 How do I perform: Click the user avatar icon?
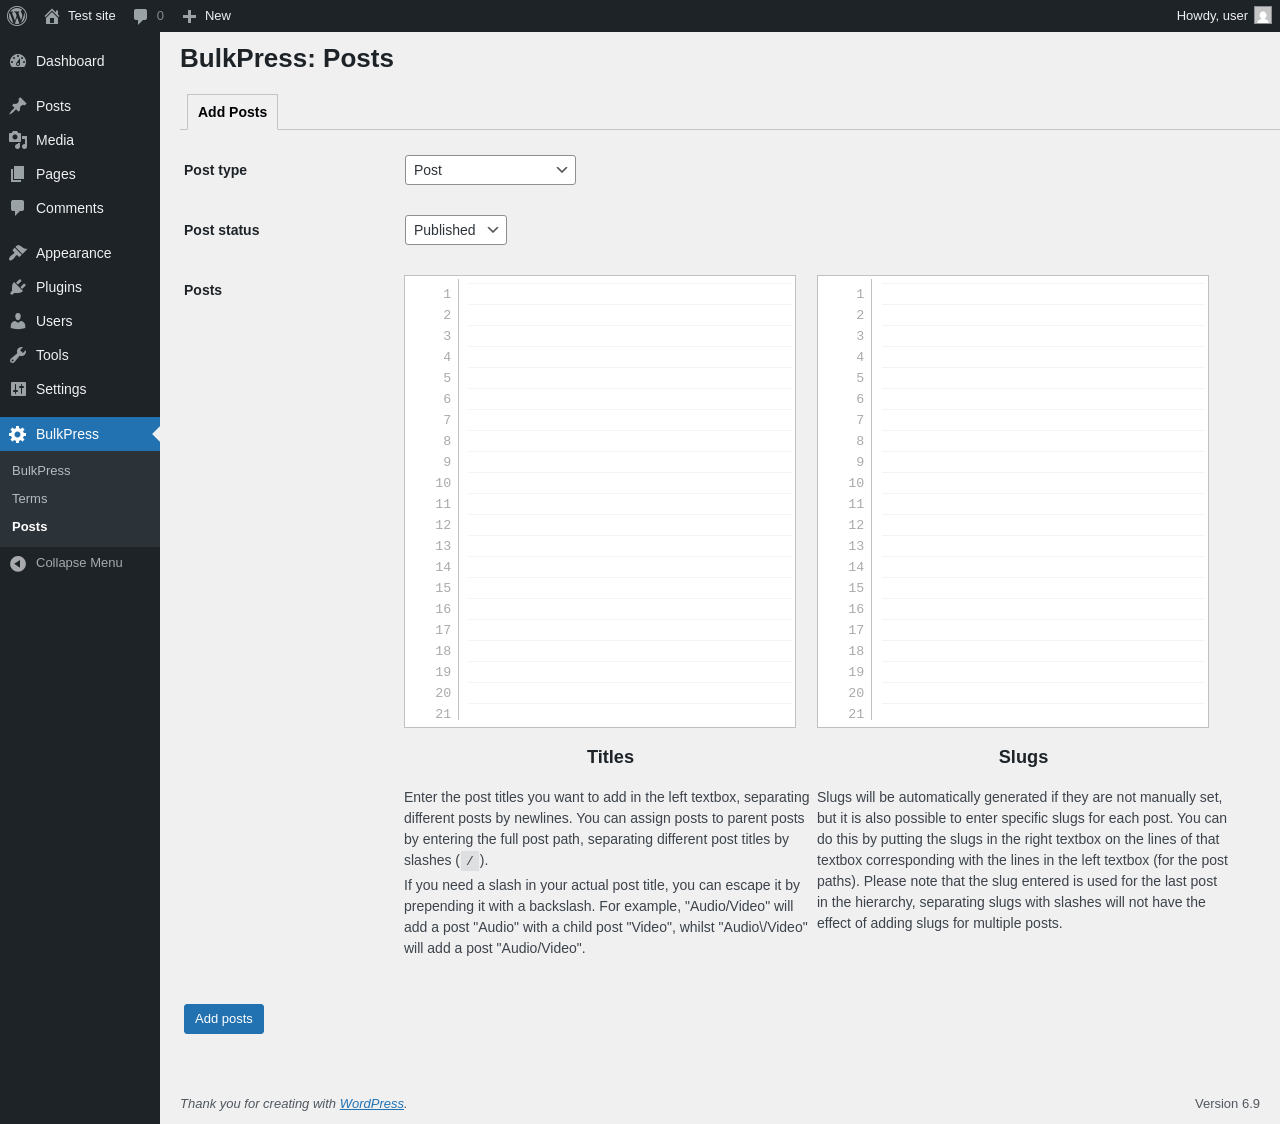click(x=1263, y=16)
